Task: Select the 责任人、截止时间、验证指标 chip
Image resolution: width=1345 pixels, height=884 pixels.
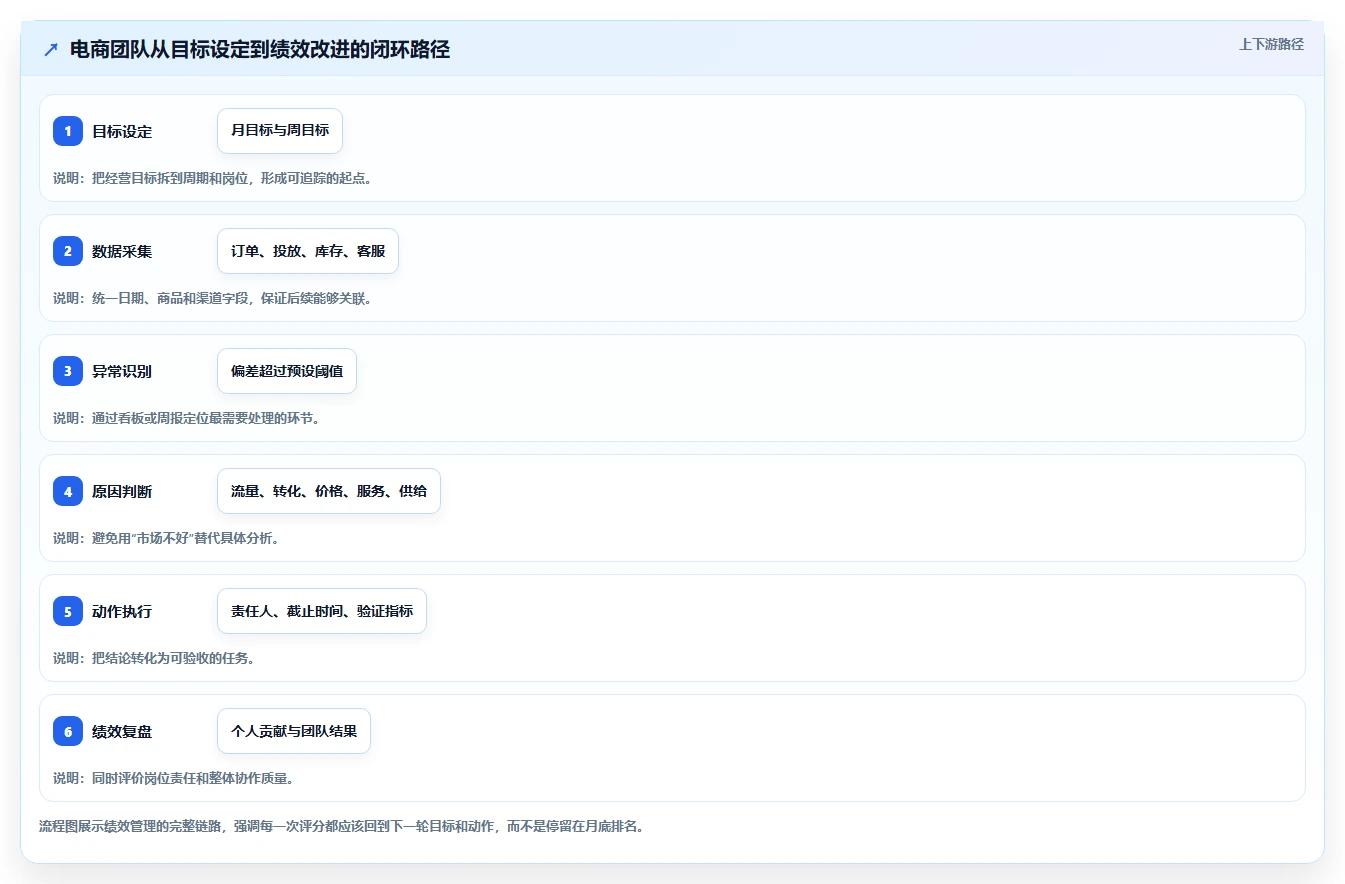Action: pyautogui.click(x=322, y=611)
